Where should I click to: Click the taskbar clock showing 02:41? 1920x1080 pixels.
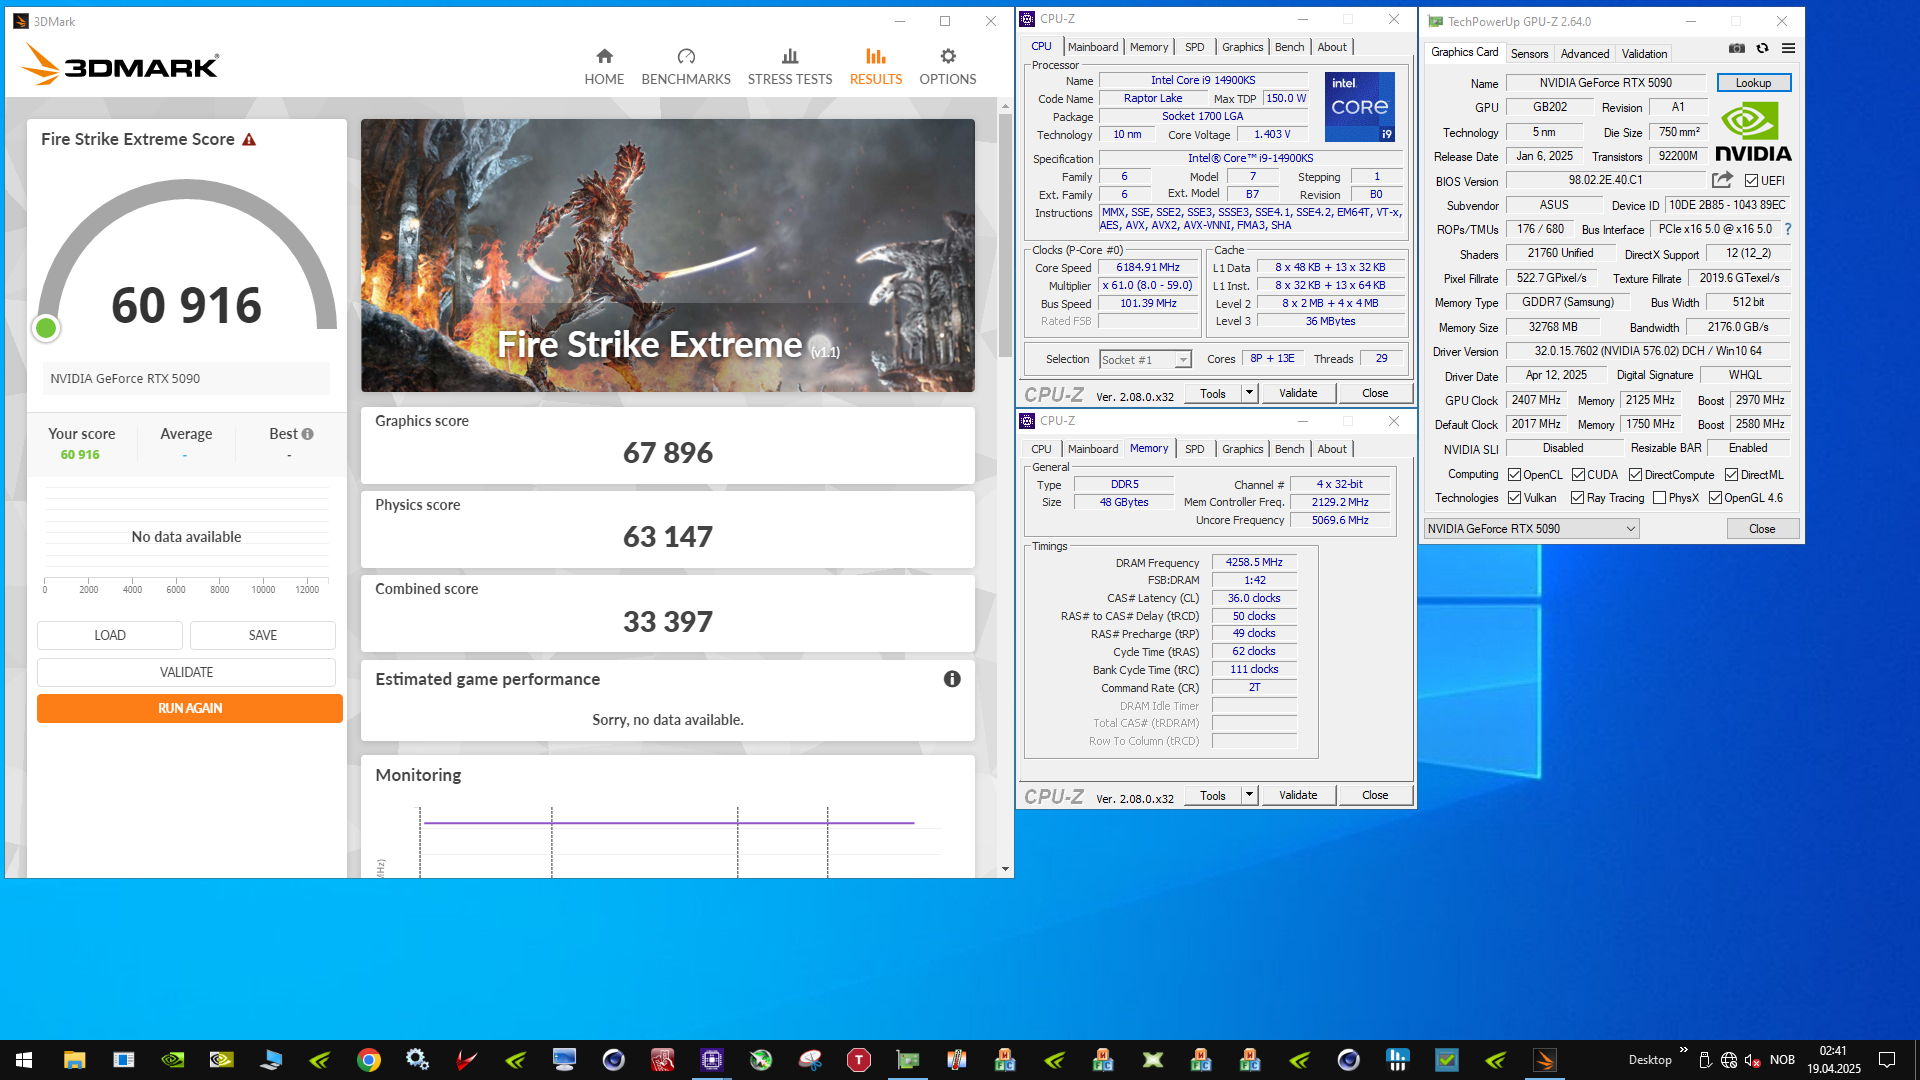1833,1060
